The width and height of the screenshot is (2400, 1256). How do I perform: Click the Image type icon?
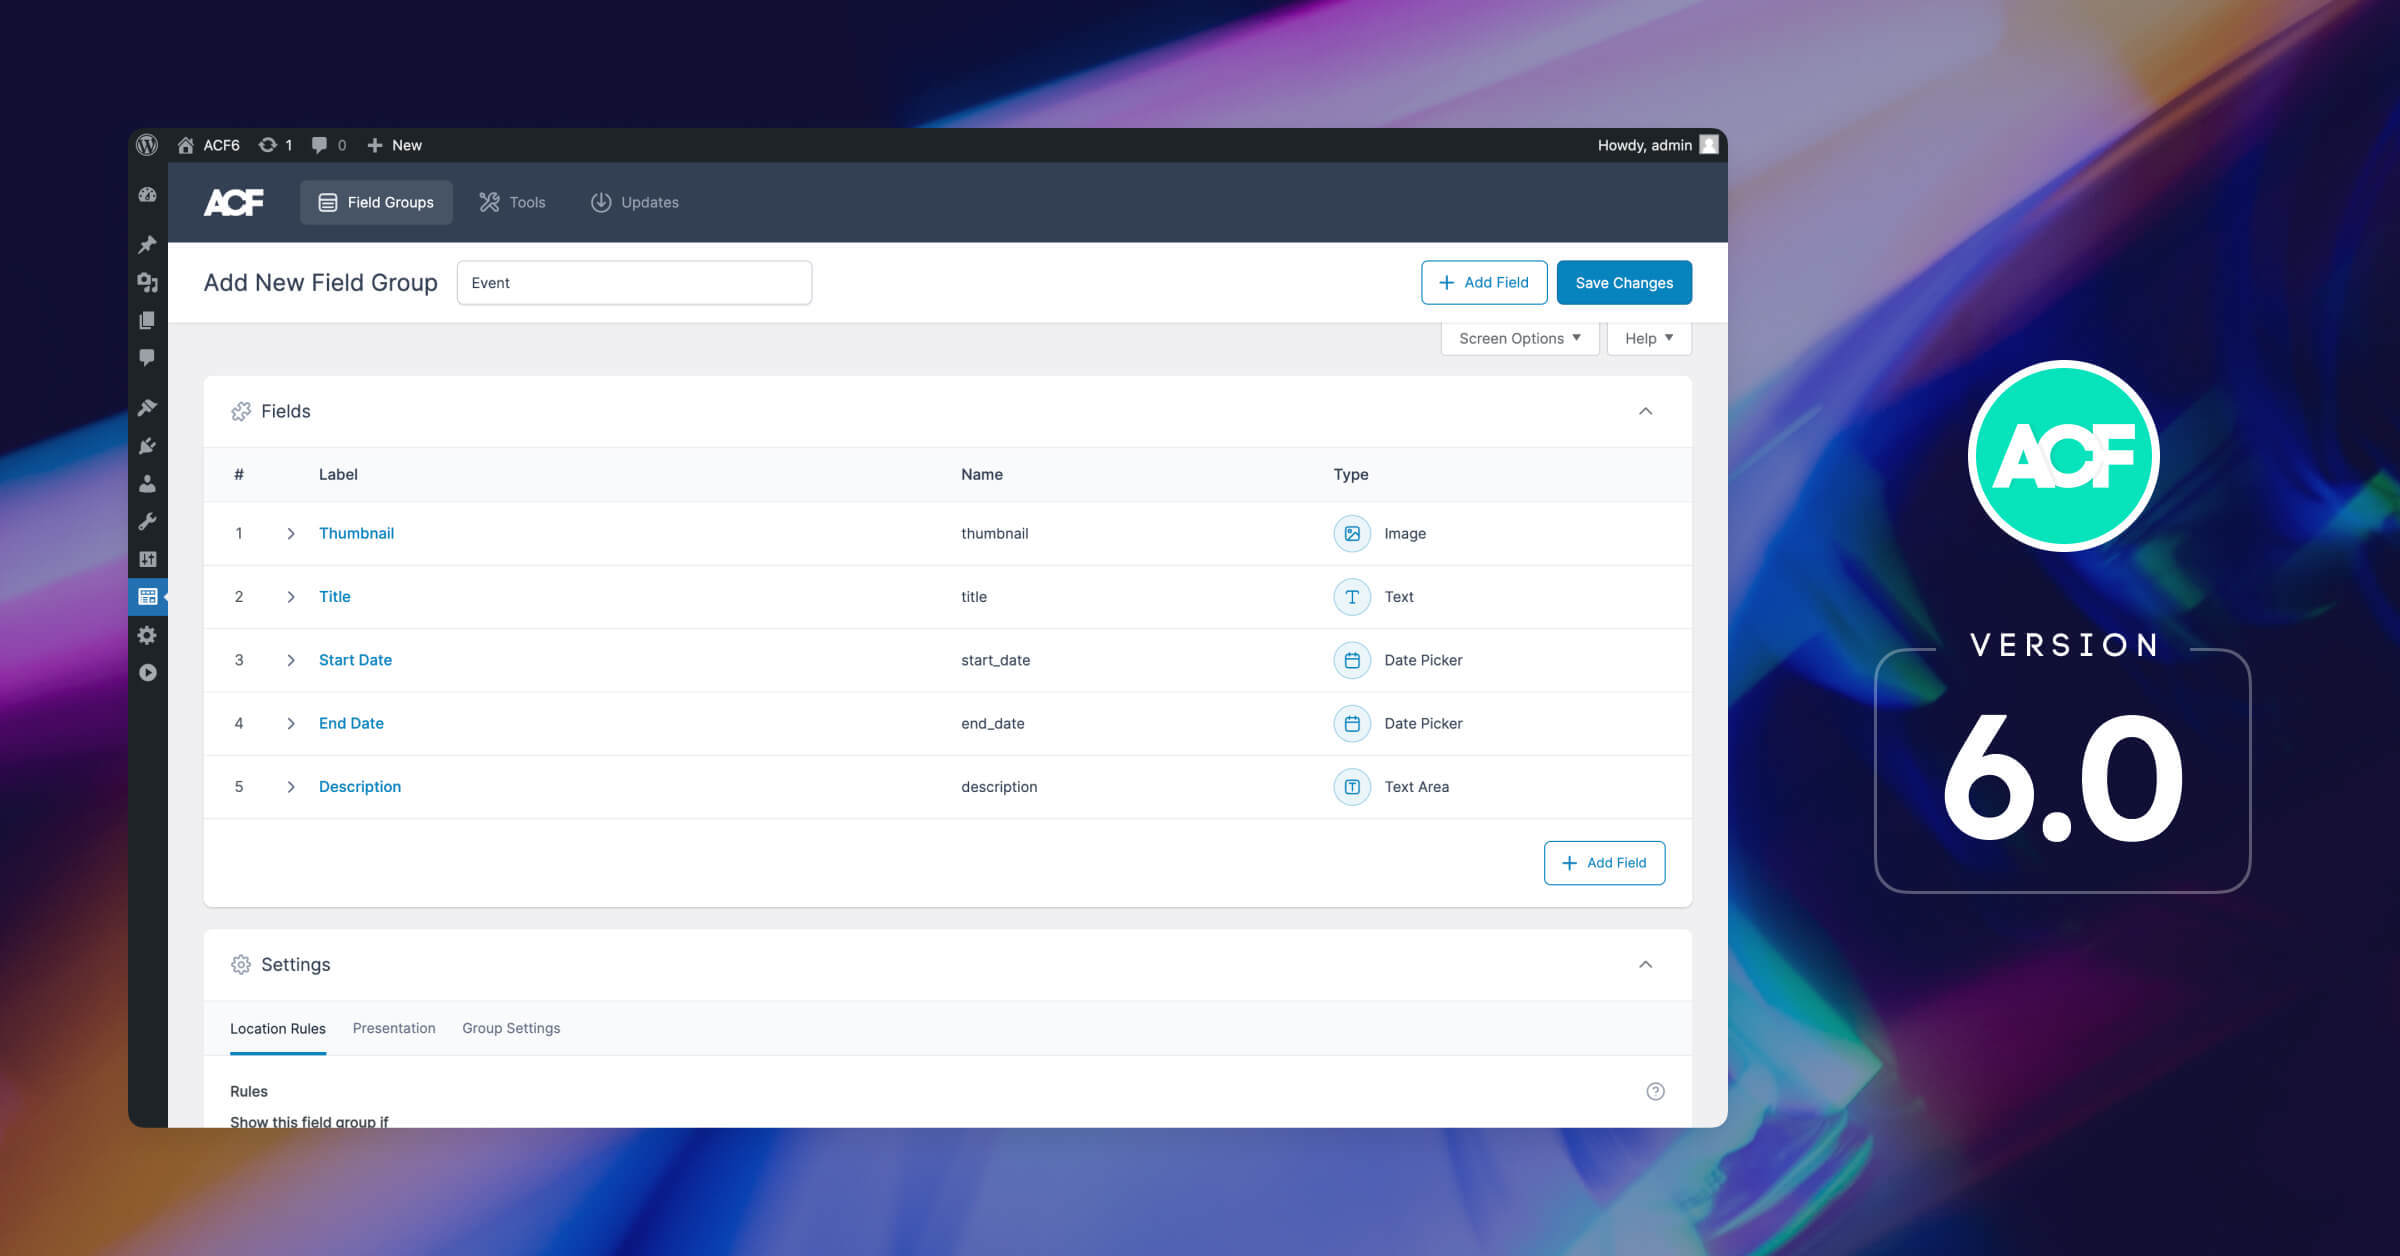1352,534
